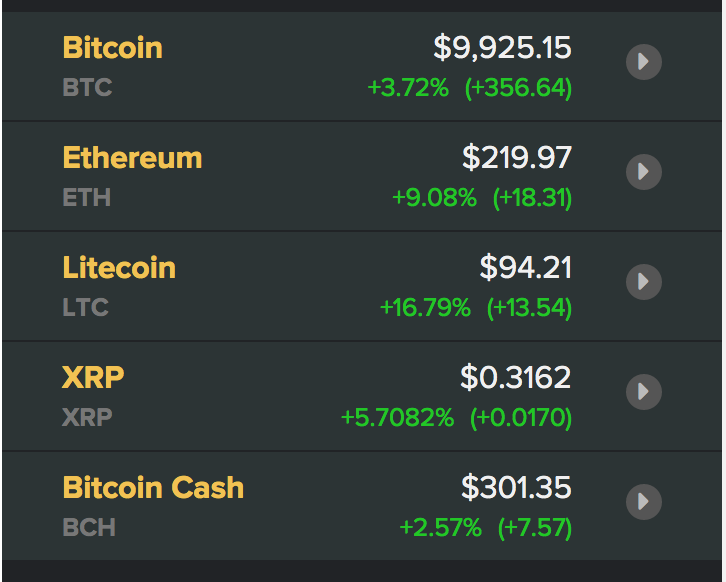The width and height of the screenshot is (726, 582).
Task: Select the XRP price $0.3162
Action: pos(515,378)
